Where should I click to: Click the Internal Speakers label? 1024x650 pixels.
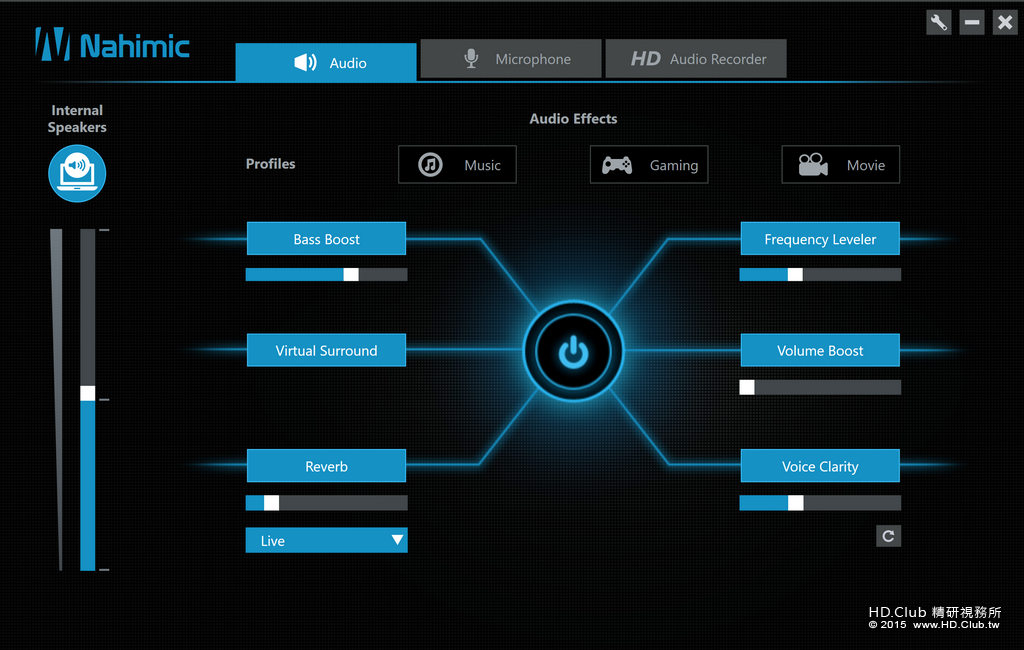pyautogui.click(x=77, y=119)
